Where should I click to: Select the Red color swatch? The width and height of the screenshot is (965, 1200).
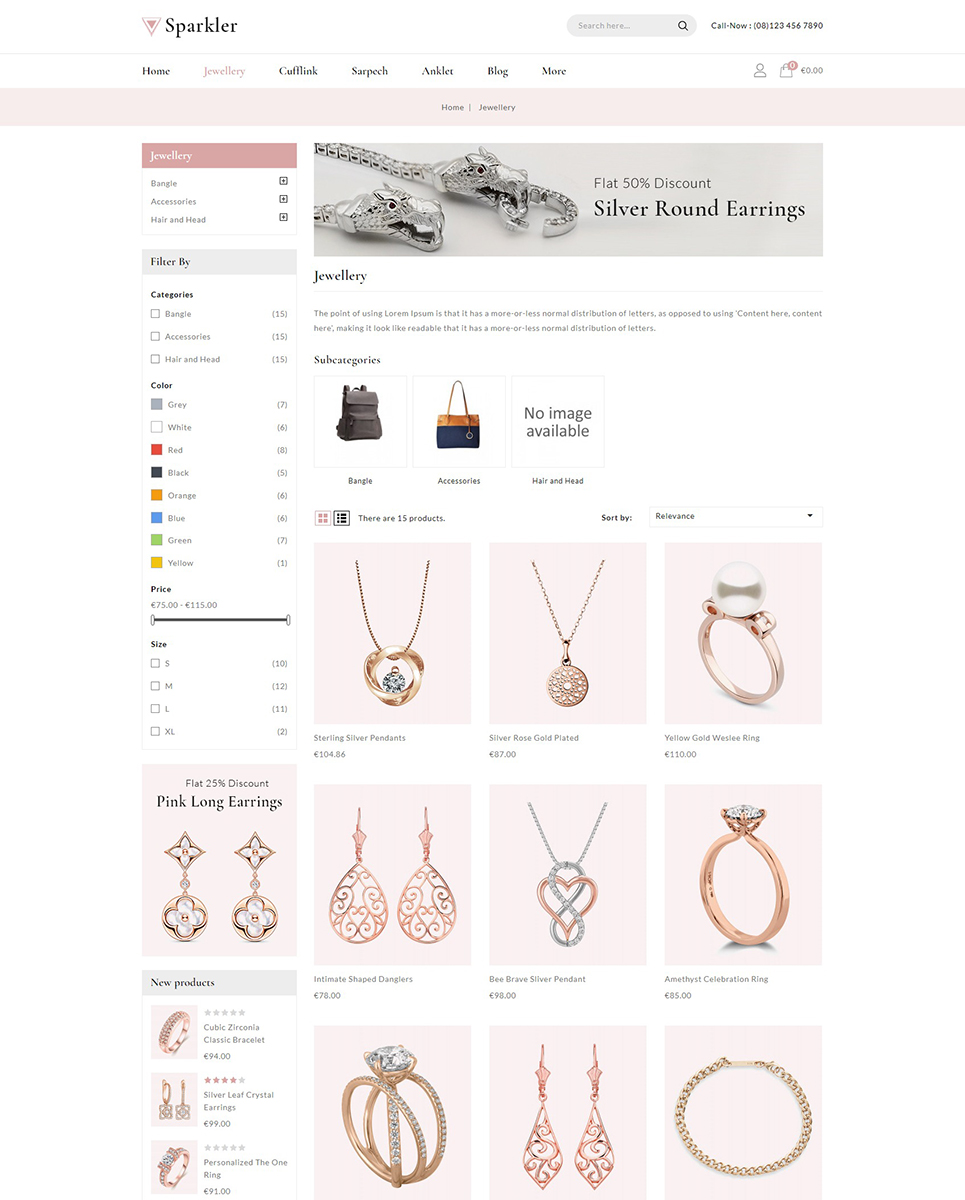pyautogui.click(x=157, y=450)
